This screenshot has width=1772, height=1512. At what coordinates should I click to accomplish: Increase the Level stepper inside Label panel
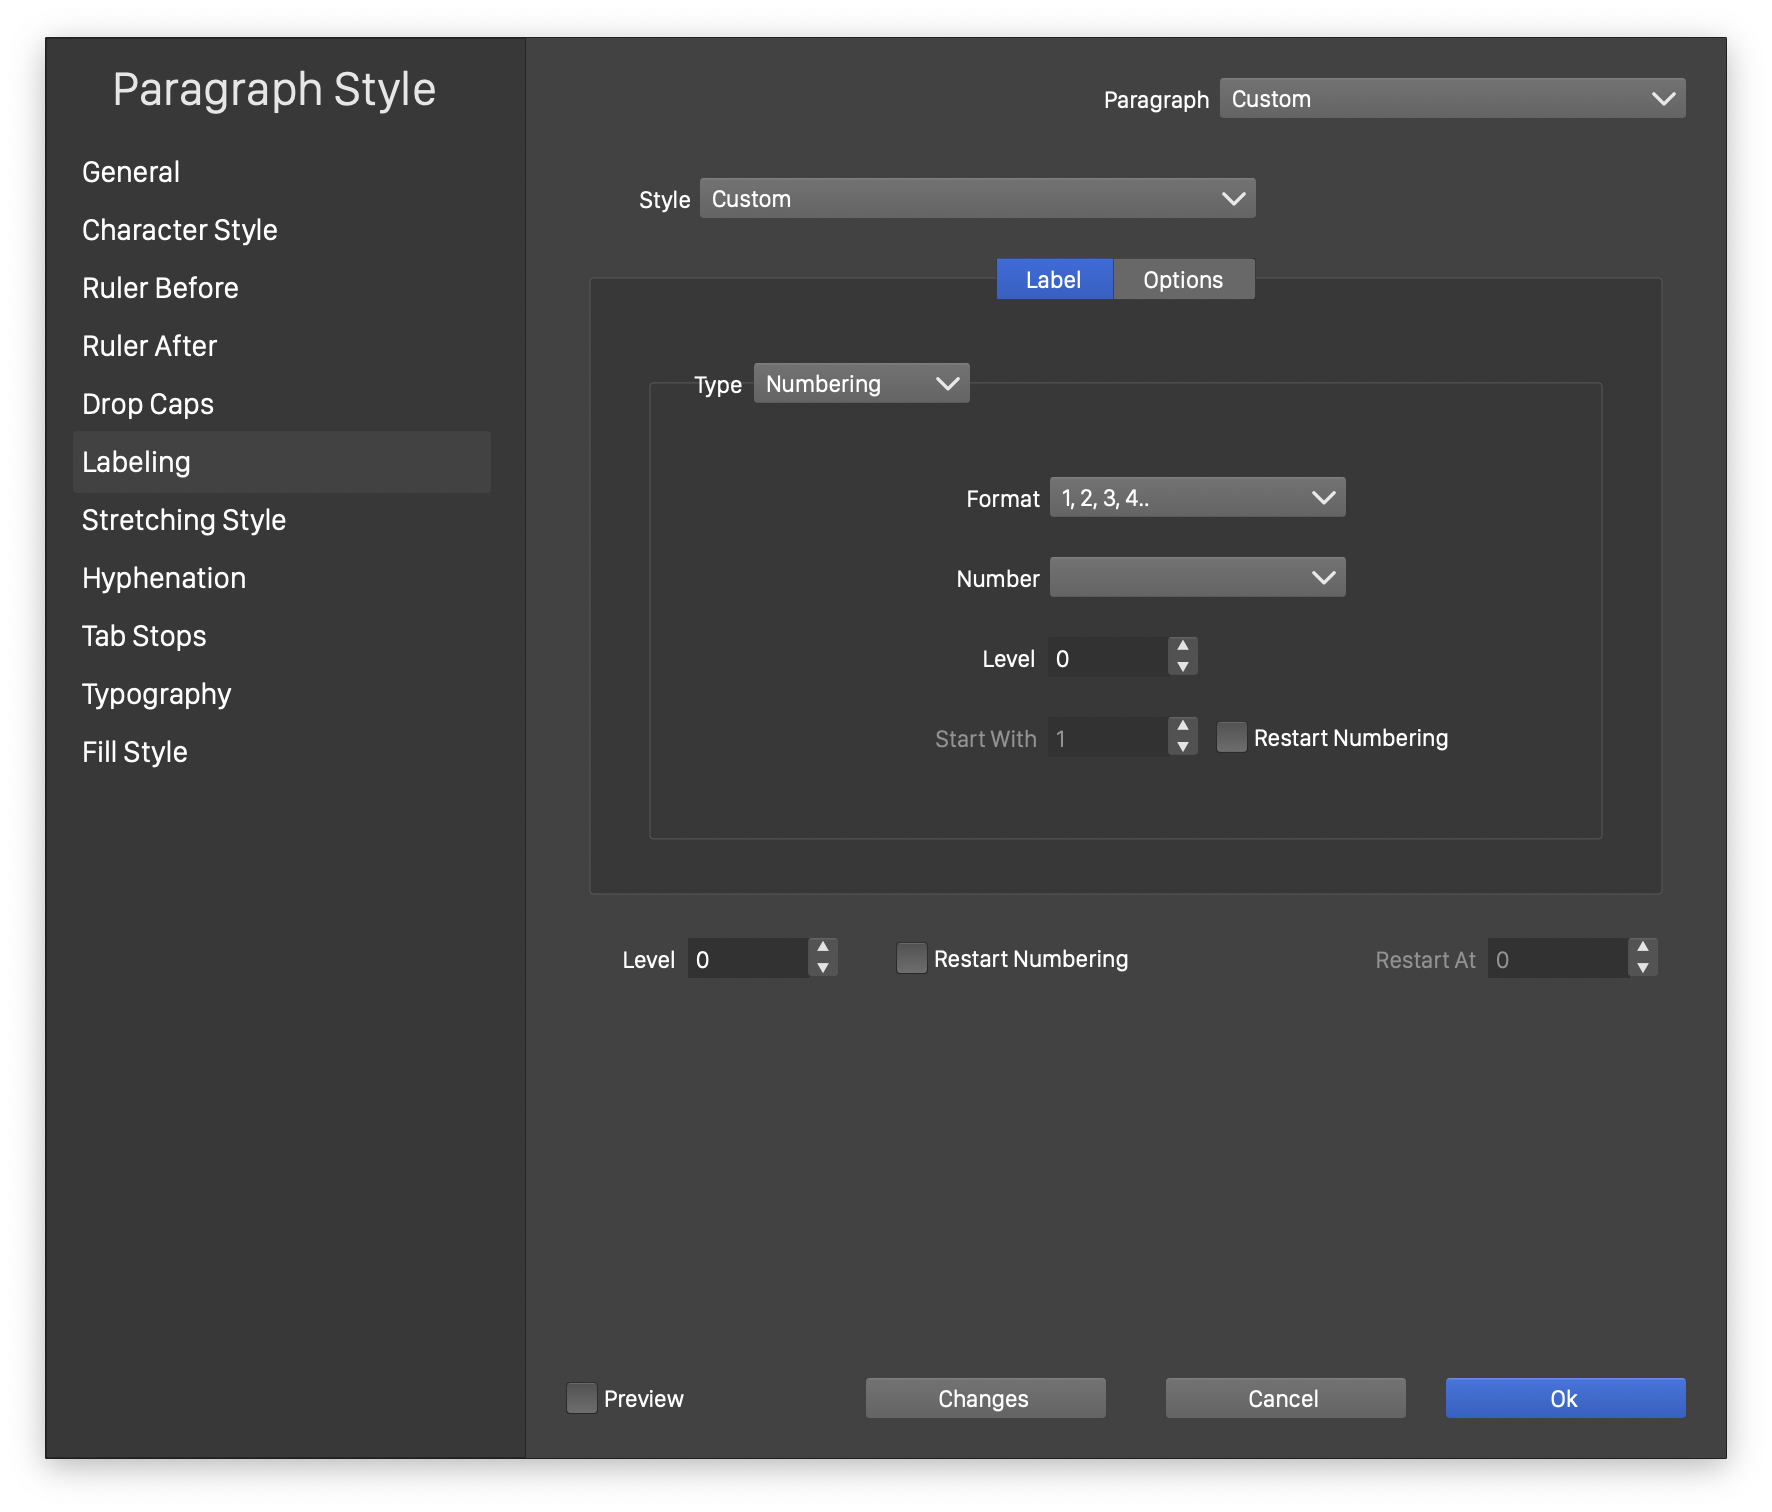(1183, 647)
